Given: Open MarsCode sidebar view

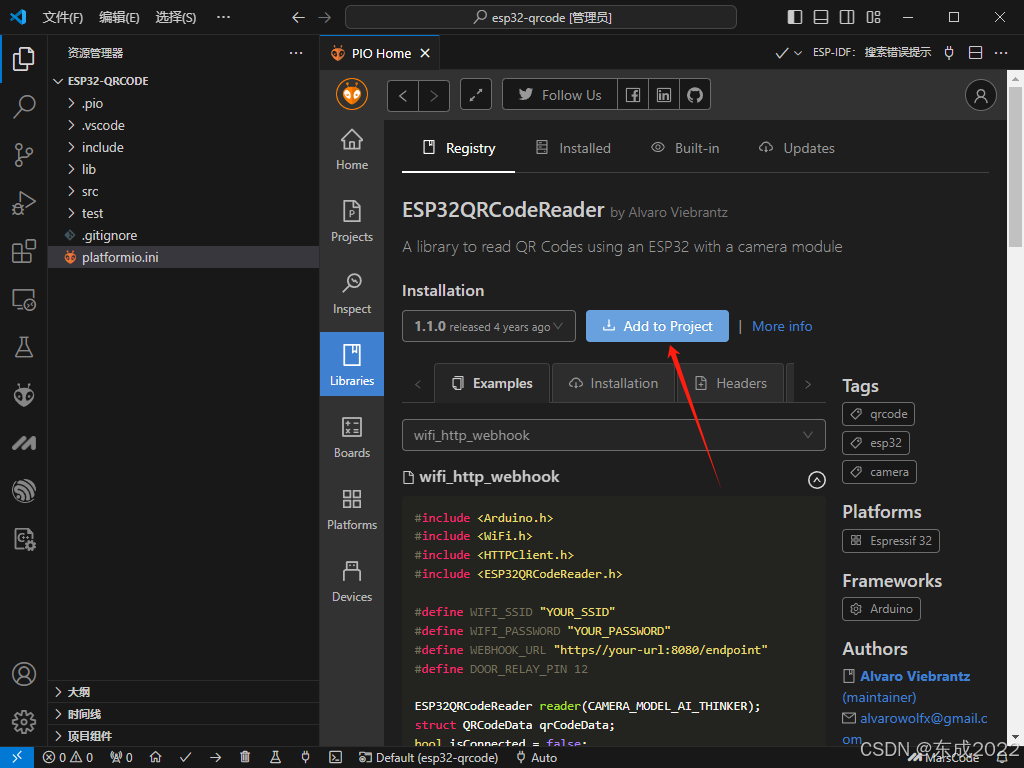Looking at the screenshot, I should [x=24, y=443].
